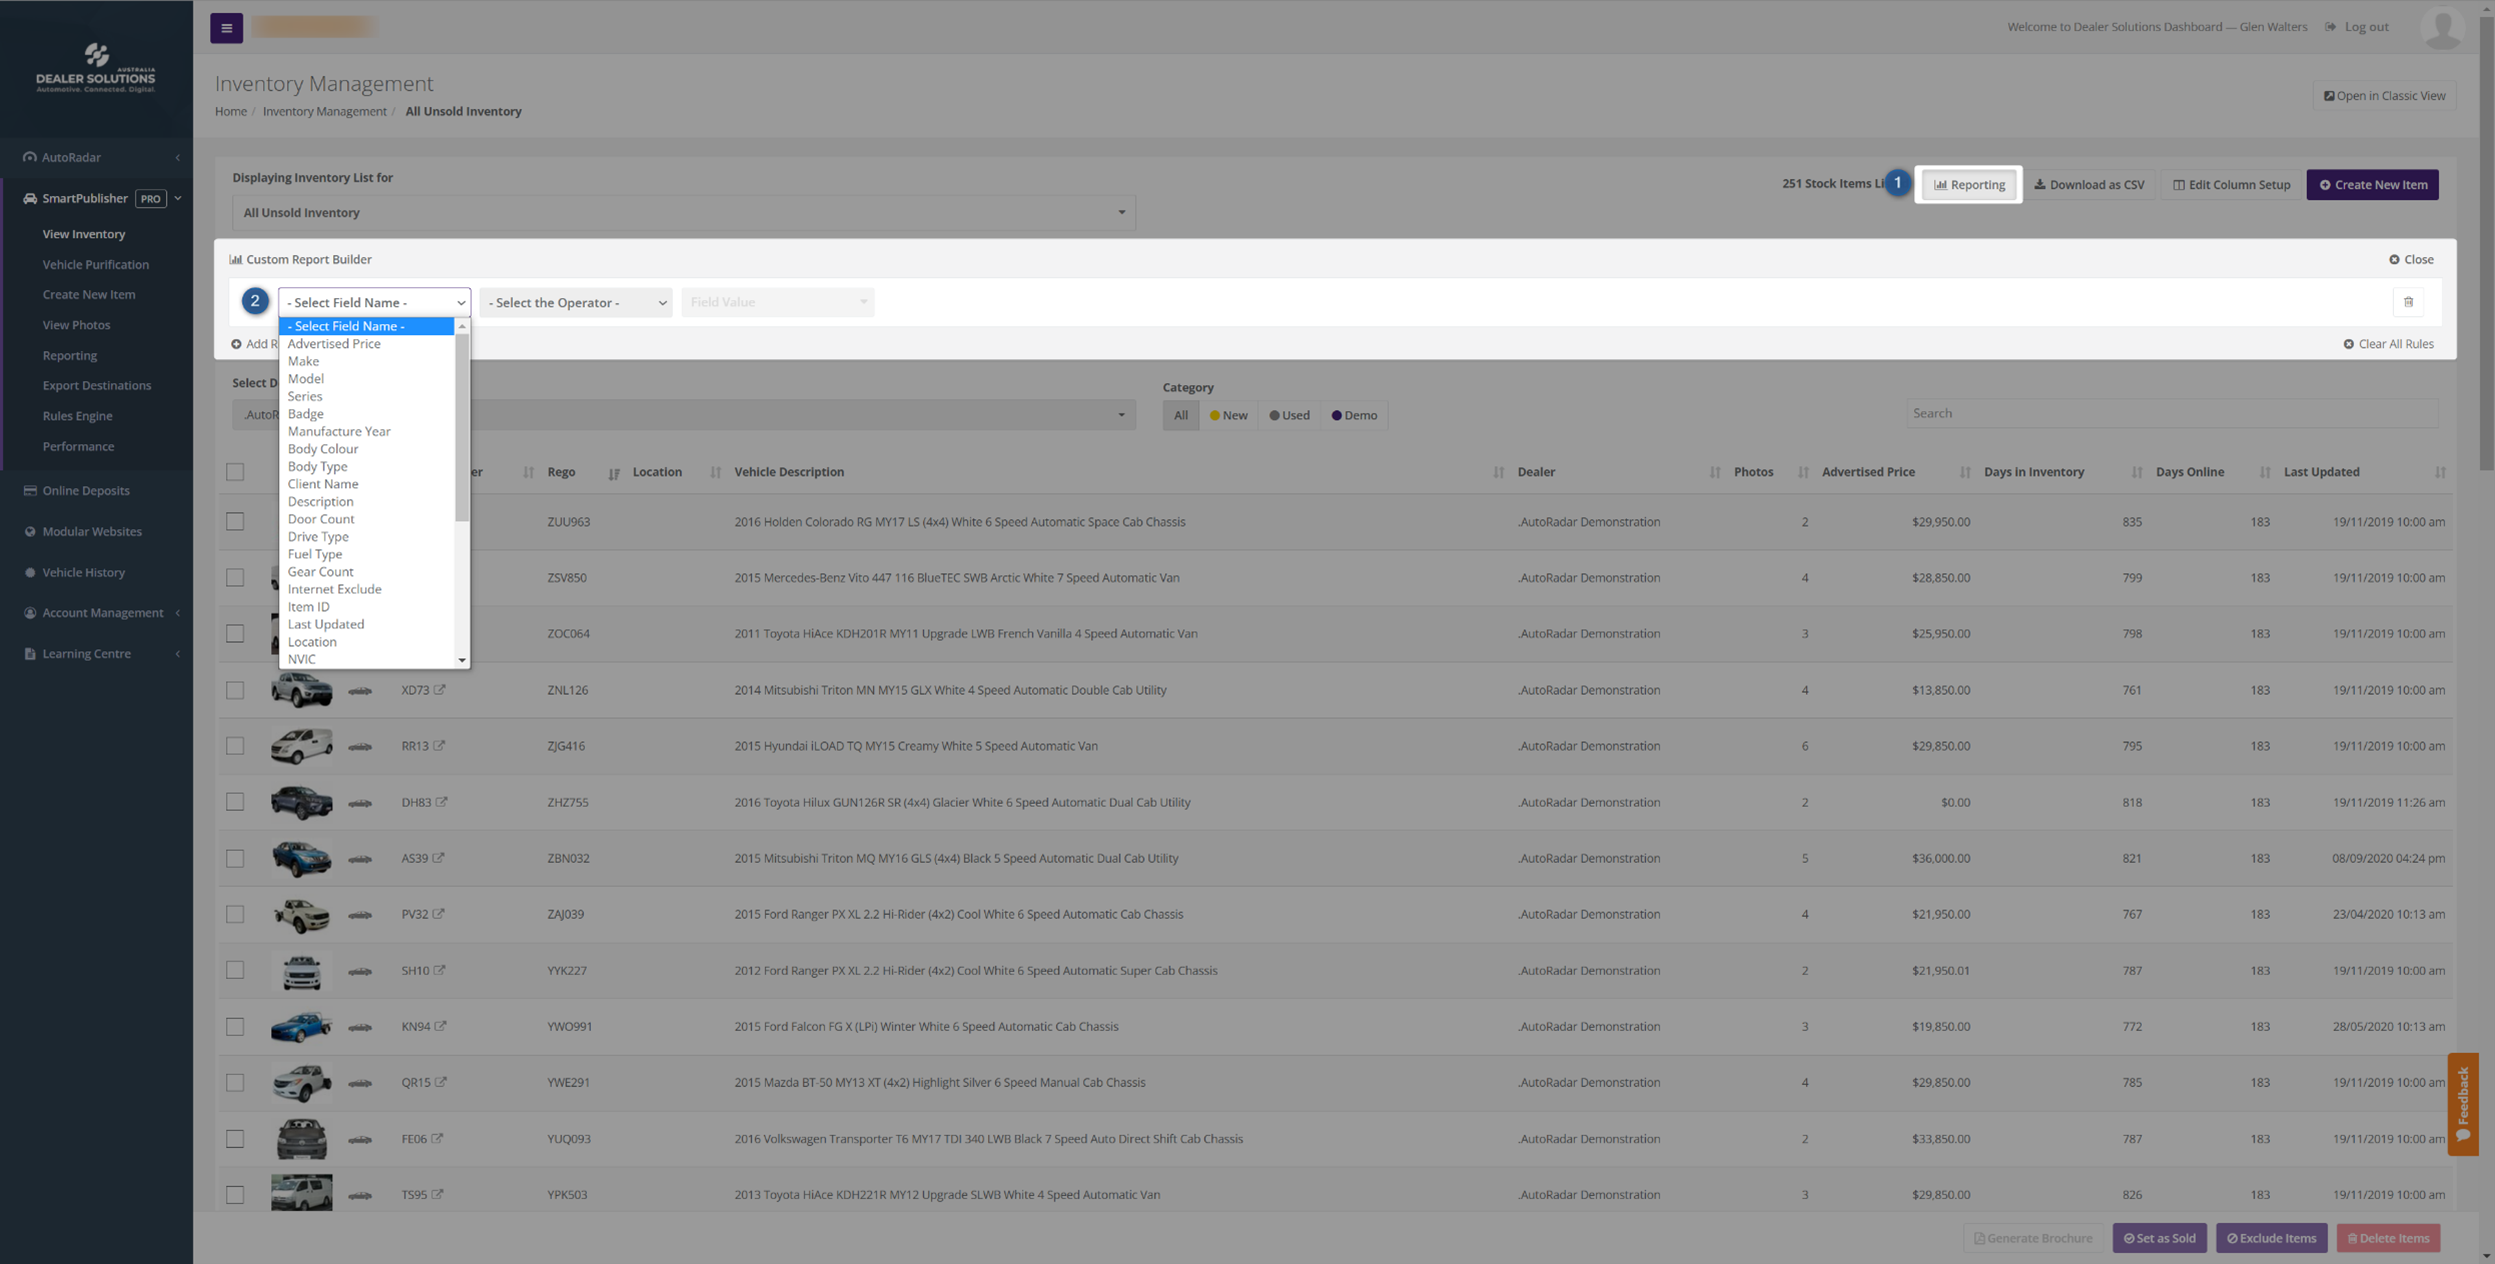Expand the Learning Centre sidebar section

point(96,654)
